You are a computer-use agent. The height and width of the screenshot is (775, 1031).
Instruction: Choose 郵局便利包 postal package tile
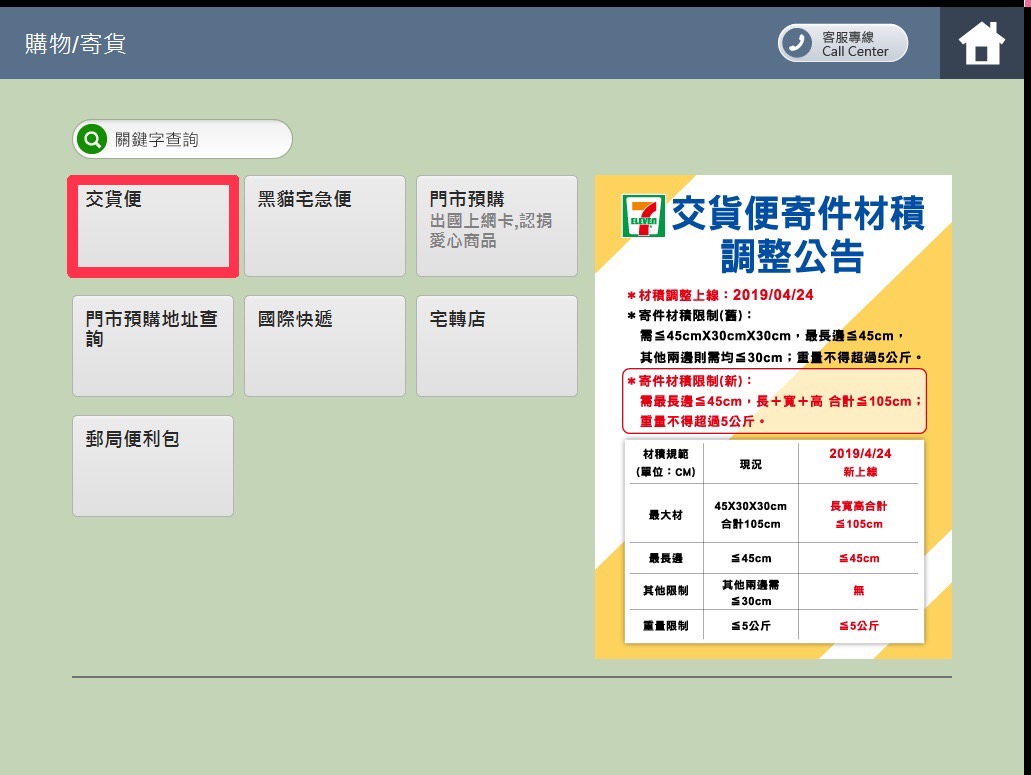pos(153,466)
